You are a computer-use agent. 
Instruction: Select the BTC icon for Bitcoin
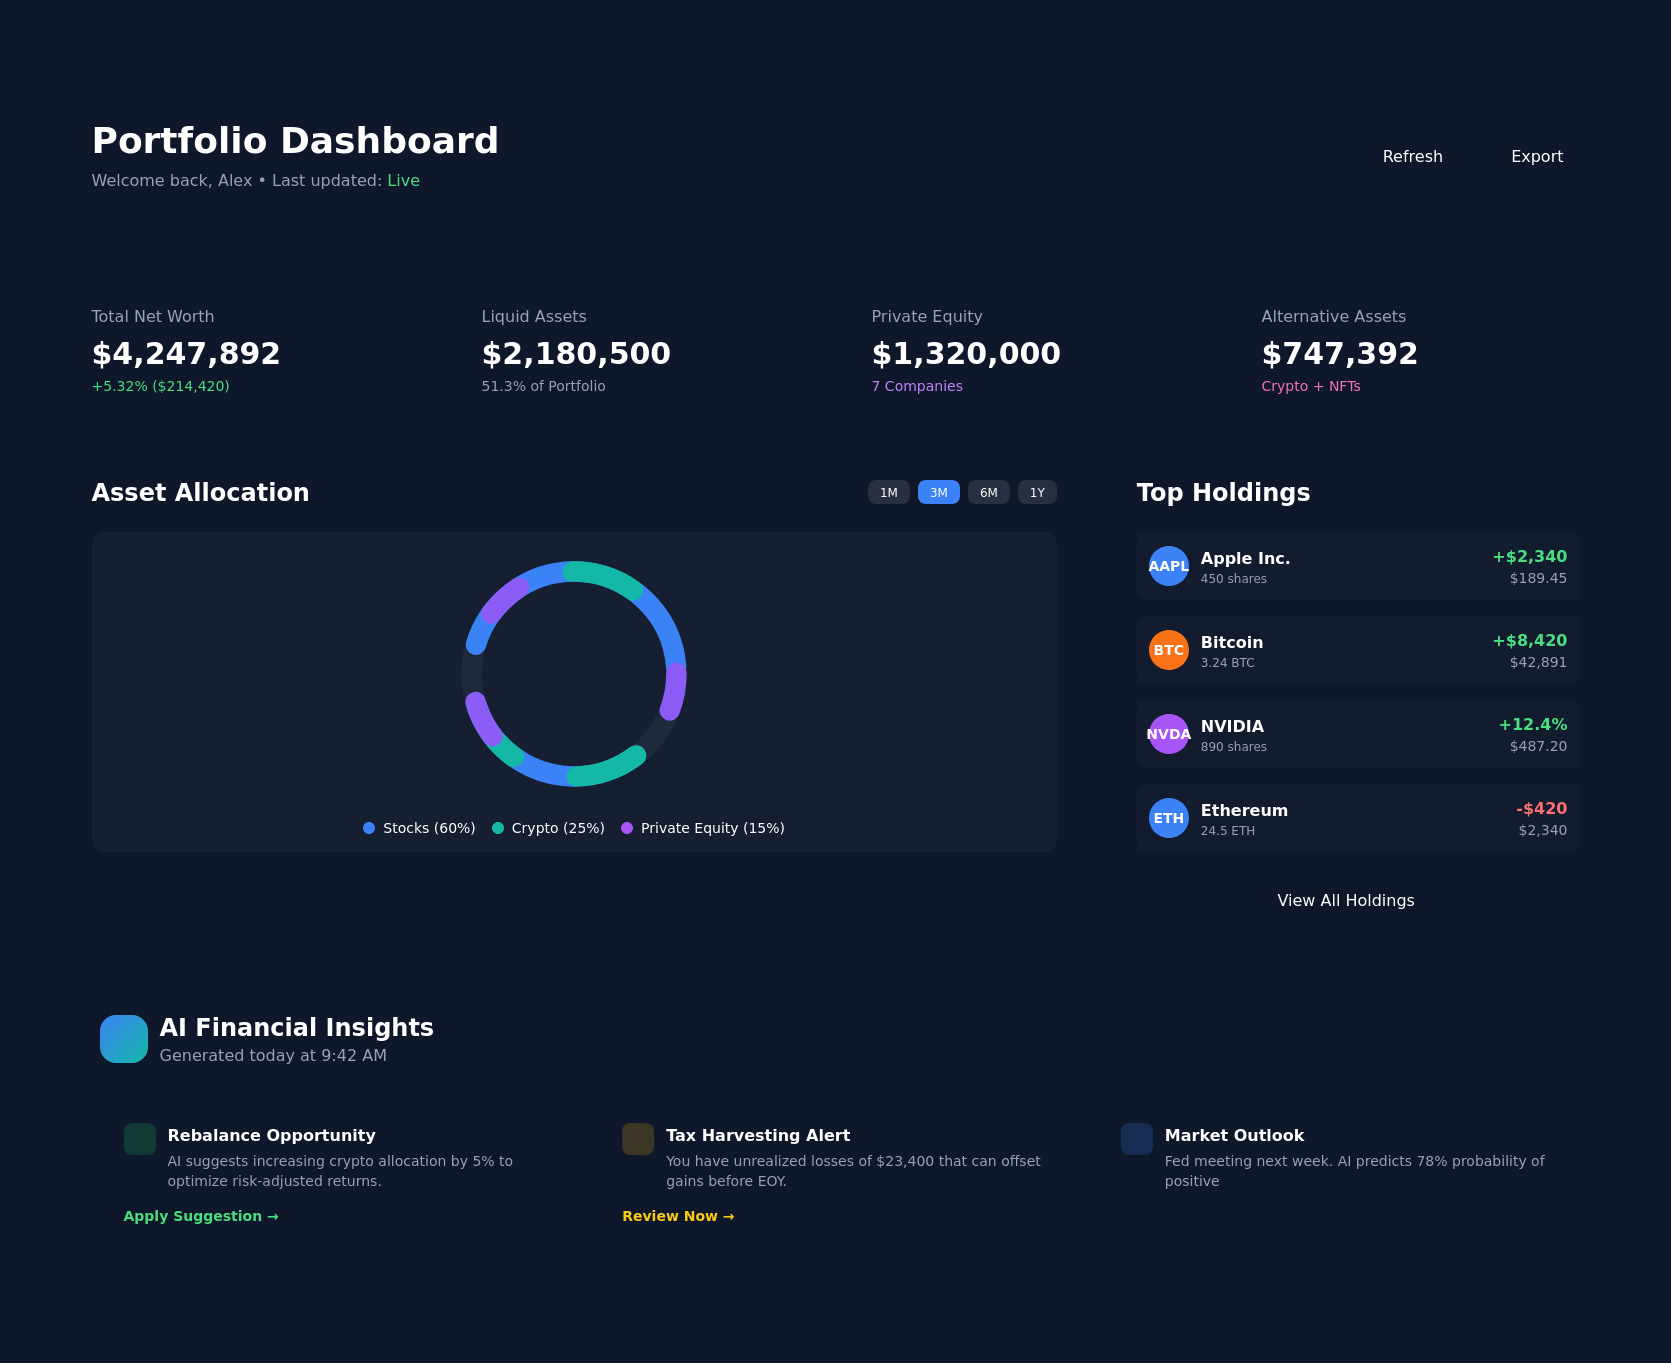tap(1167, 650)
